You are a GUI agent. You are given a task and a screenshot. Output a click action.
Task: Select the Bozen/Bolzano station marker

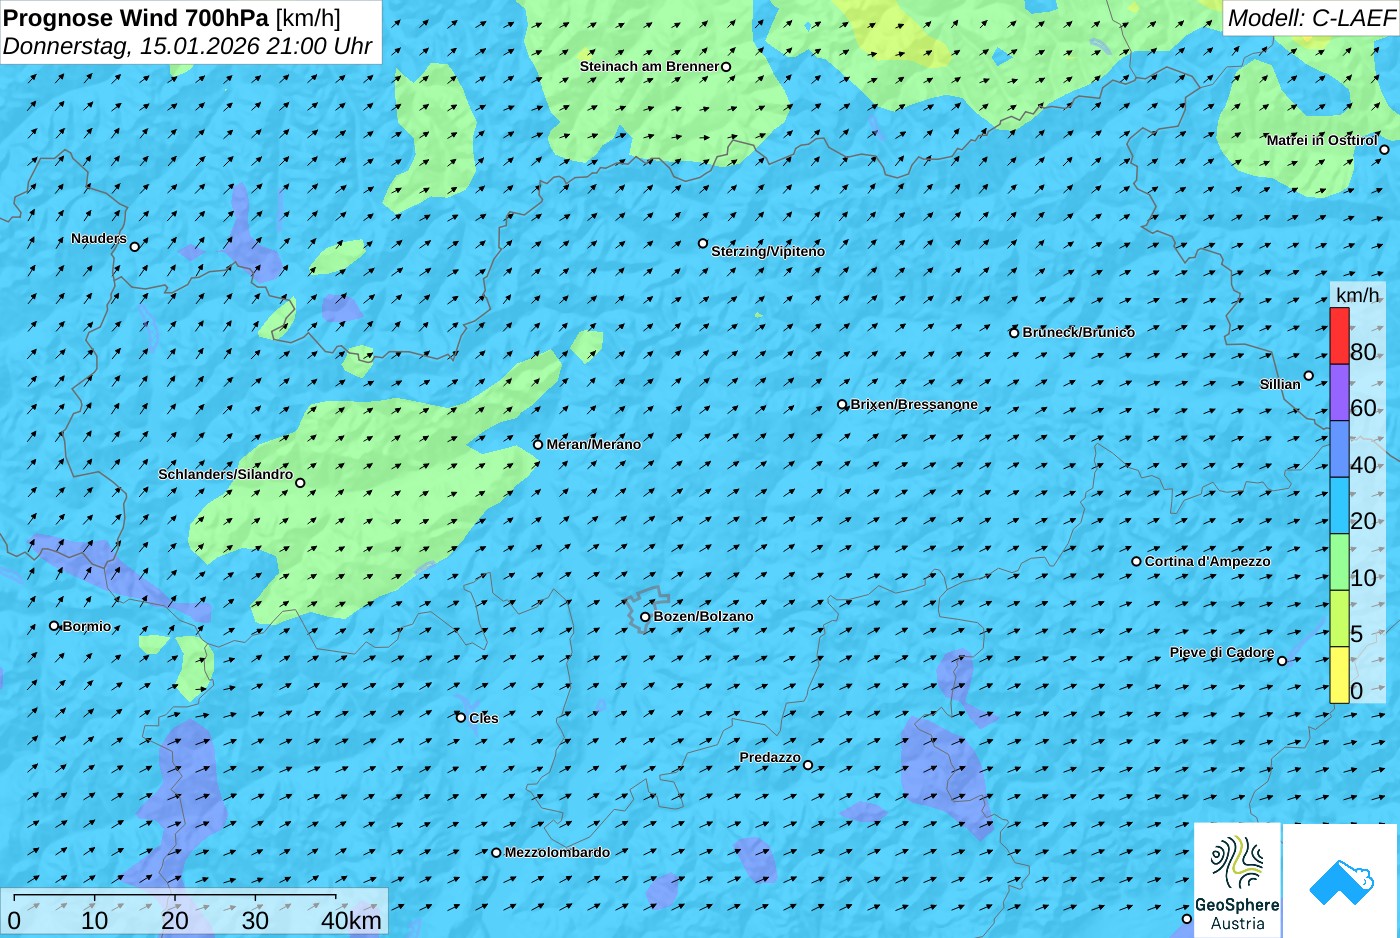tap(645, 617)
